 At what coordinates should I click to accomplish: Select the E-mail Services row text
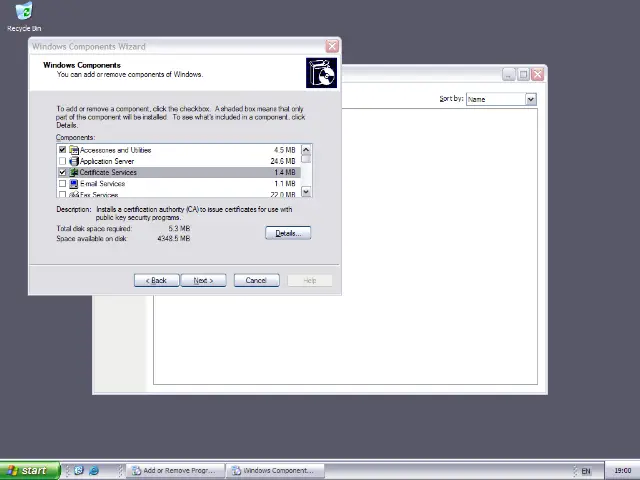[x=102, y=184]
